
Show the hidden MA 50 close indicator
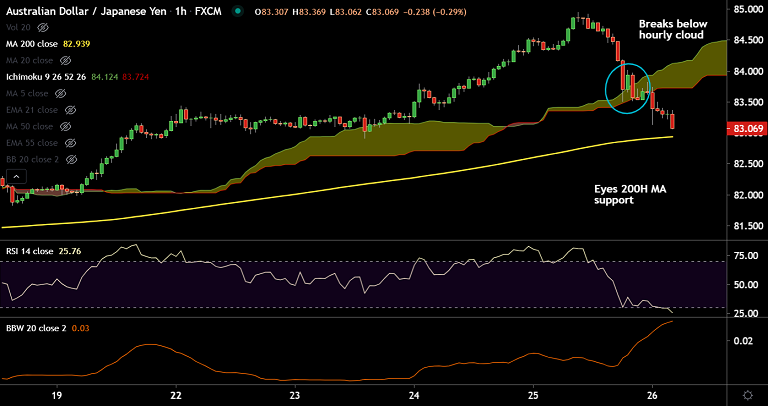click(x=64, y=126)
